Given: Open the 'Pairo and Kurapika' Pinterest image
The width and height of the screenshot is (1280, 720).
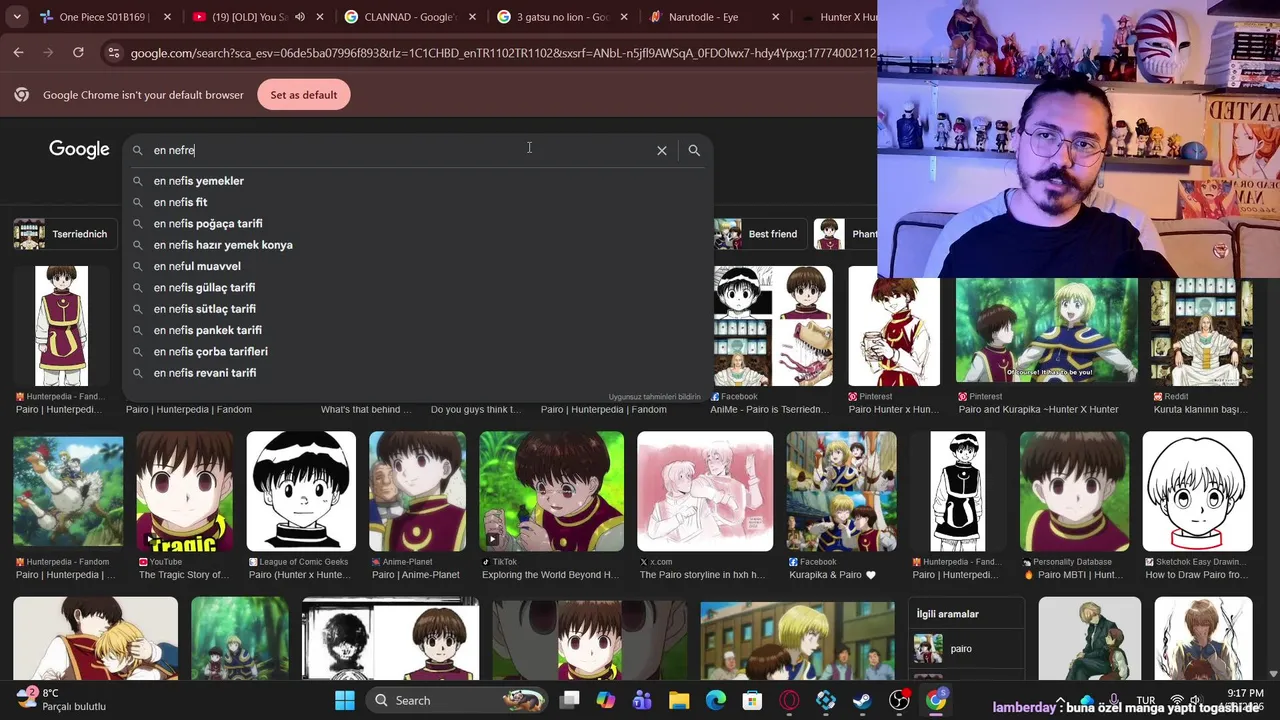Looking at the screenshot, I should pyautogui.click(x=1047, y=330).
